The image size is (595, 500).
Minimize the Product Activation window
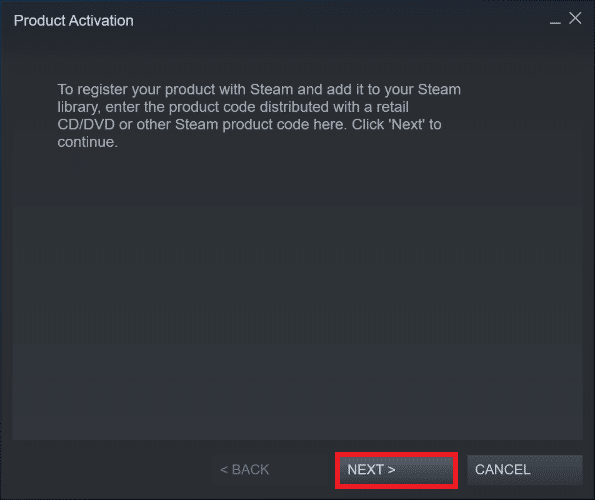tap(555, 20)
